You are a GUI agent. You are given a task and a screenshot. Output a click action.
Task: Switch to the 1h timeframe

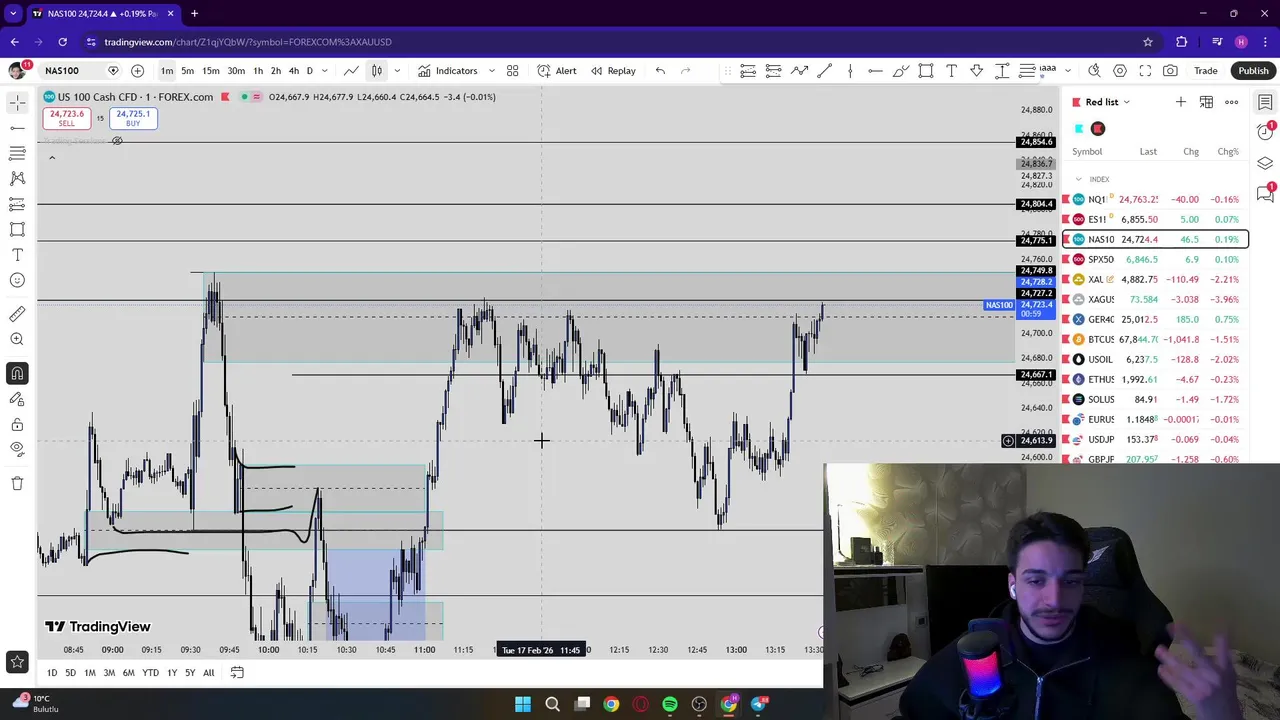258,71
